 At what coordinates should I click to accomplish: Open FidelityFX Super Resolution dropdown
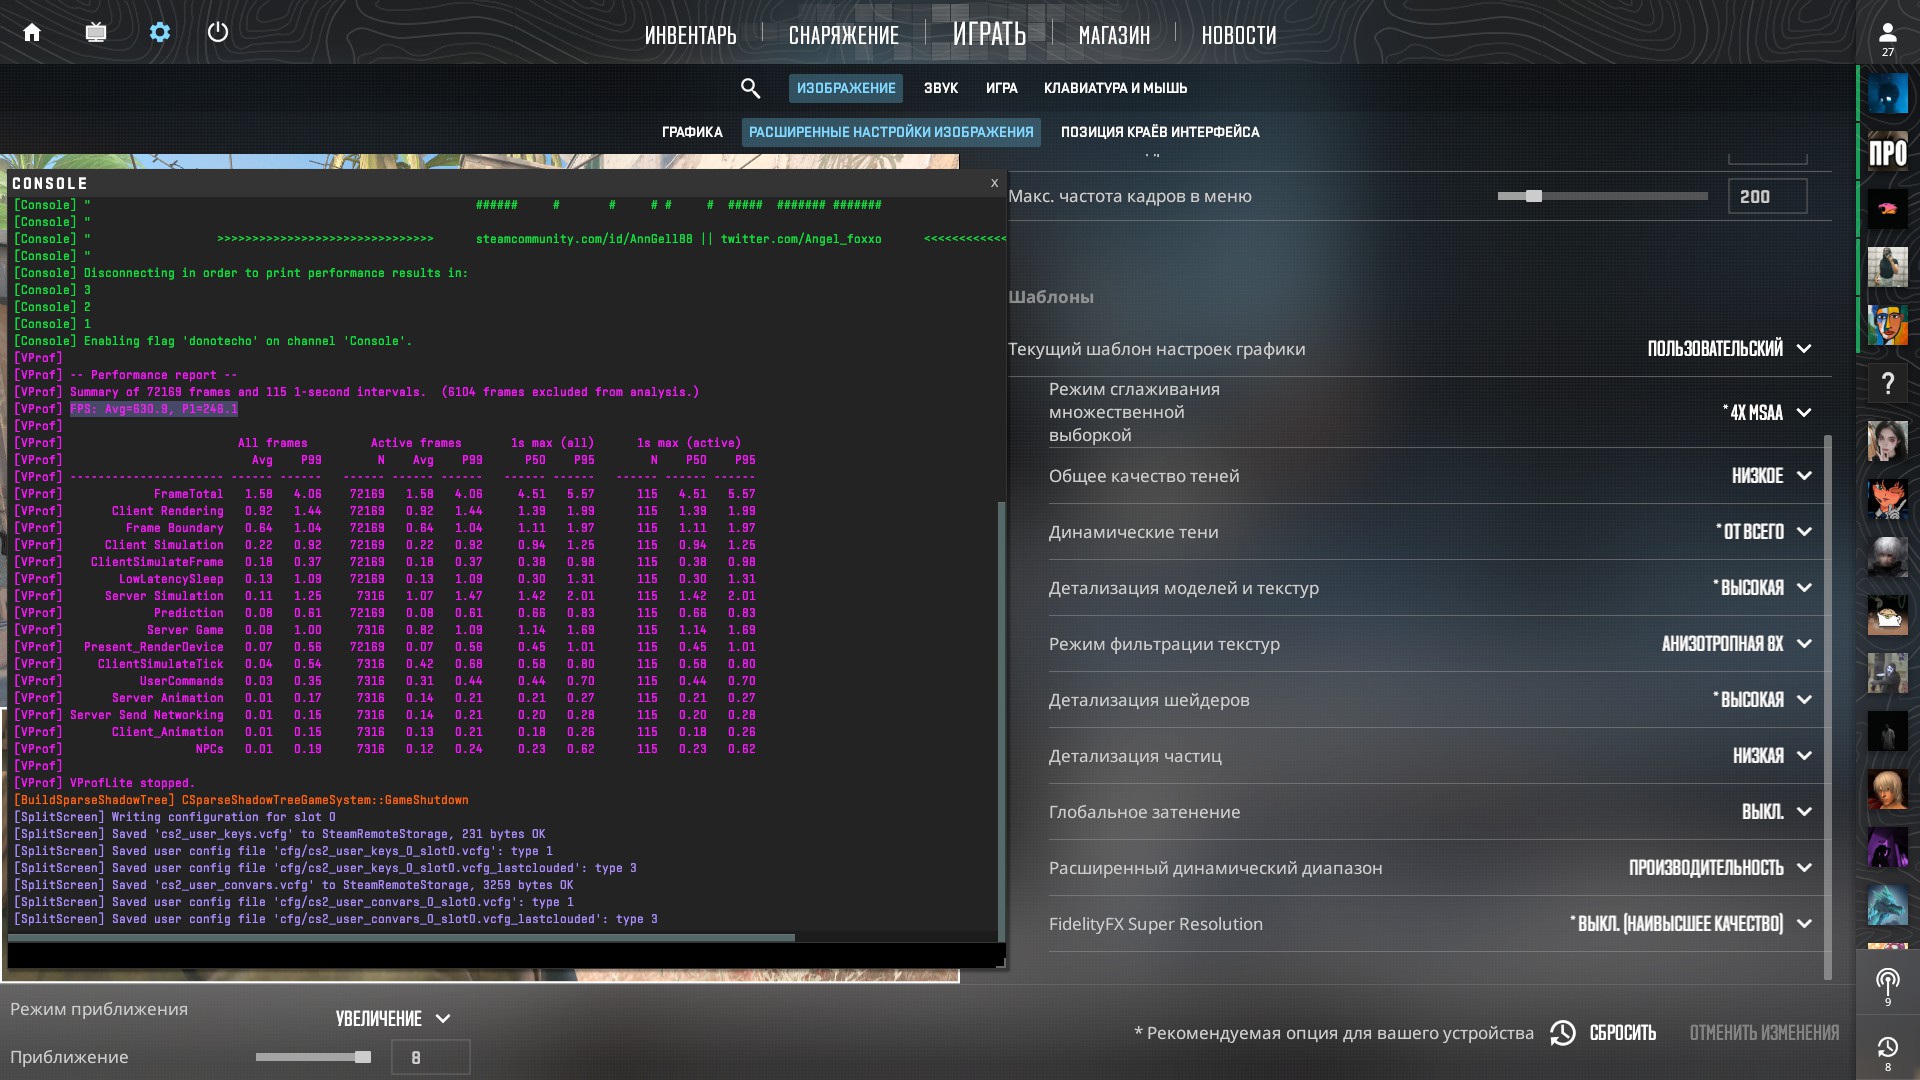point(1690,924)
